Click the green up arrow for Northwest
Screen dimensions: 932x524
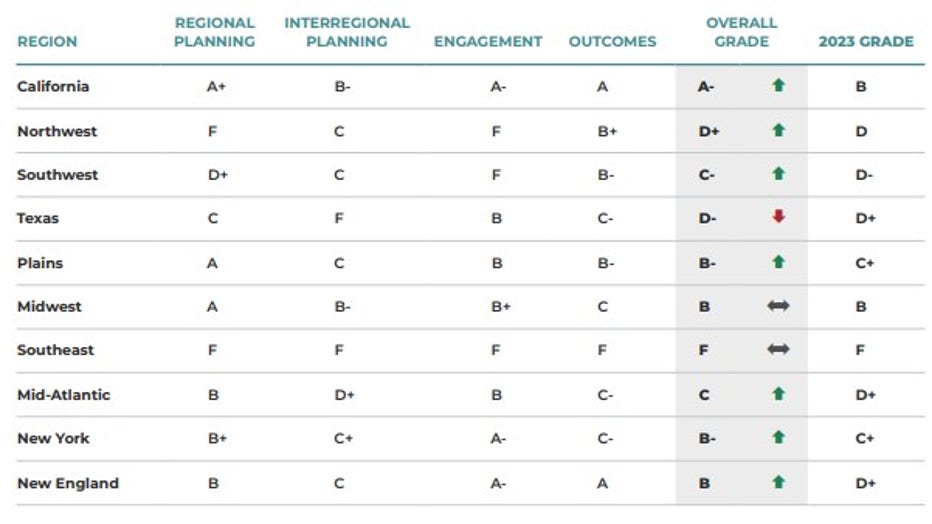point(778,131)
